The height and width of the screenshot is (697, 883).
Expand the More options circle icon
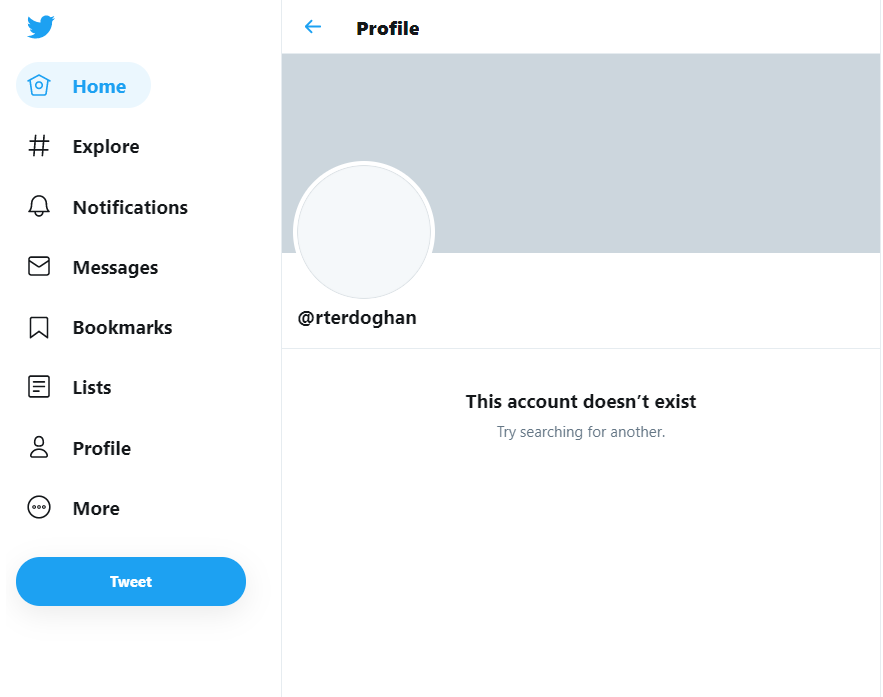[39, 507]
